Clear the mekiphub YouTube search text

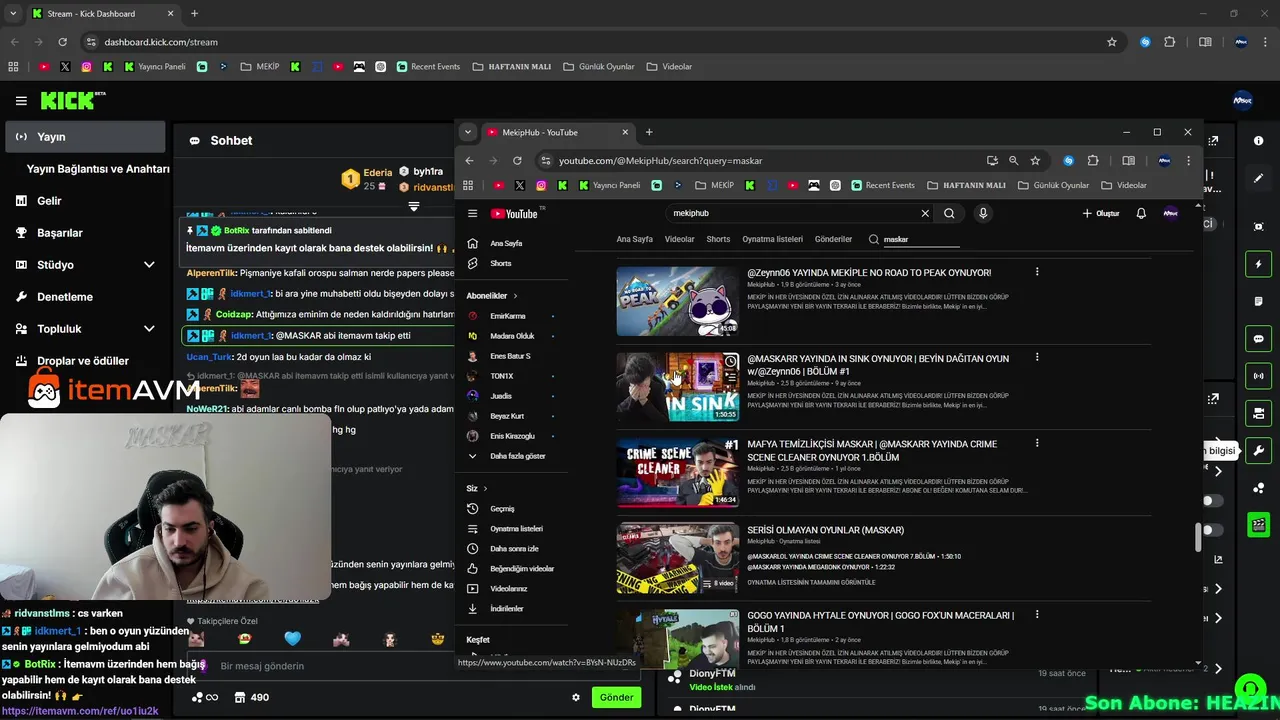925,213
